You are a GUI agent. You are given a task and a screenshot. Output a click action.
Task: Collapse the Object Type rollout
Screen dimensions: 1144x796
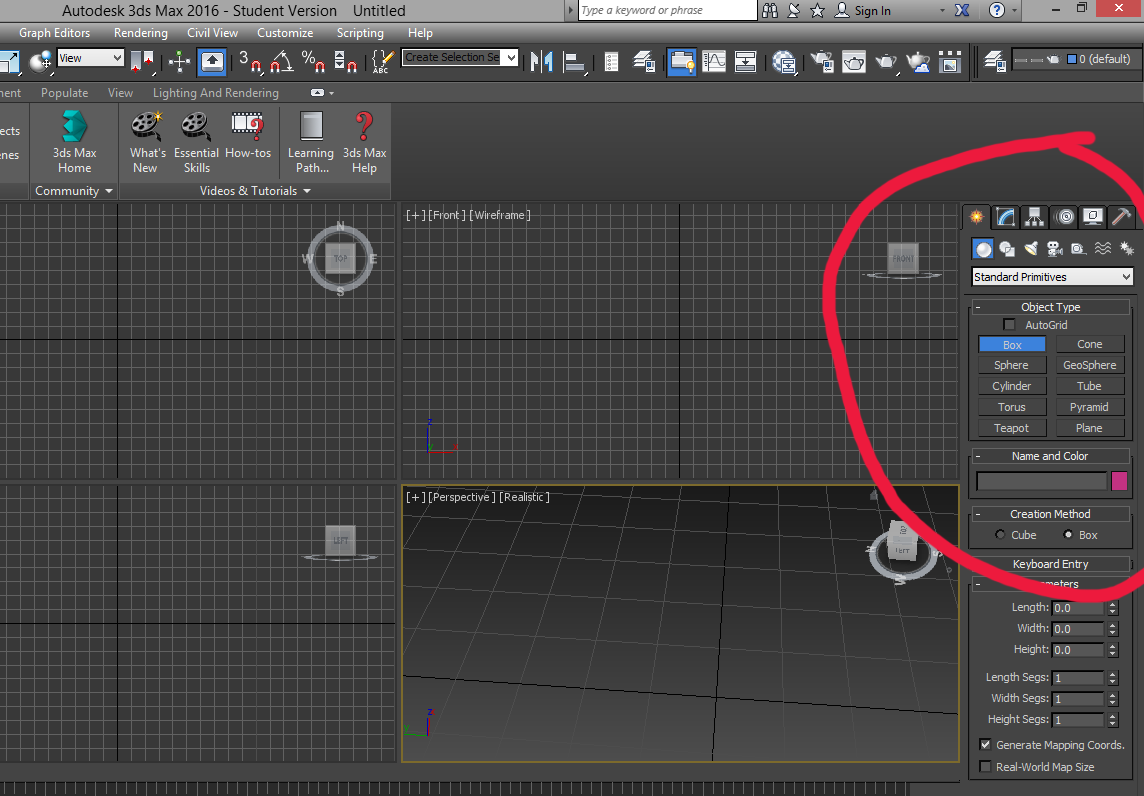point(1050,307)
